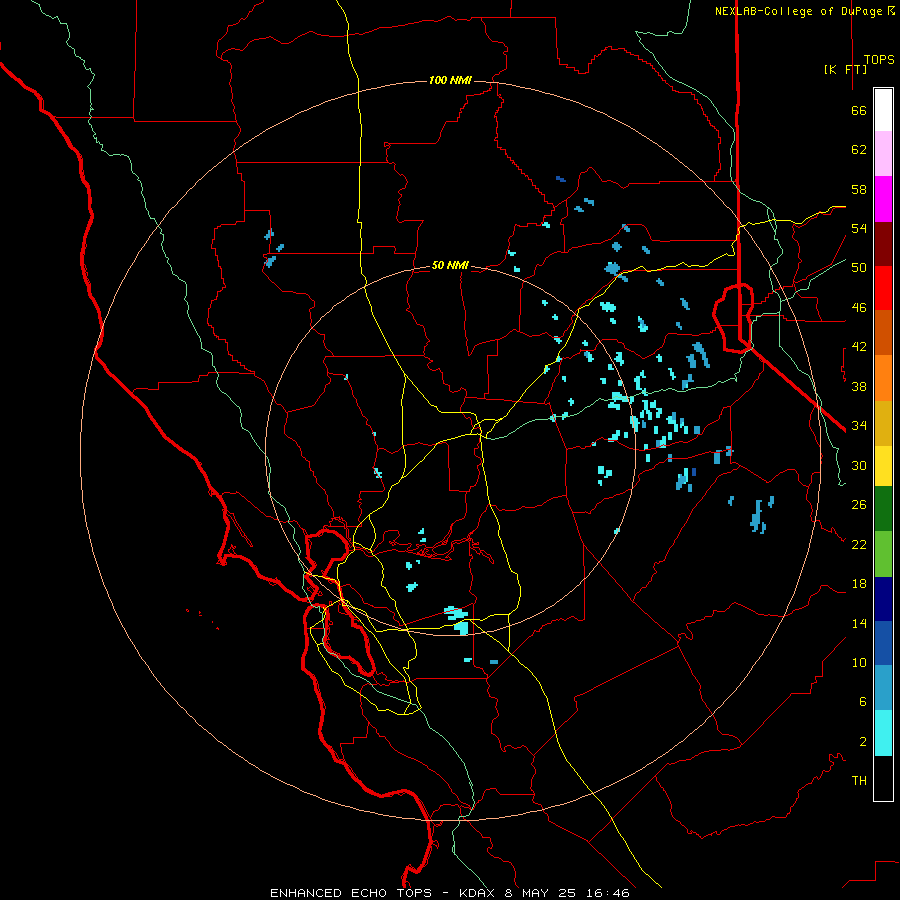The width and height of the screenshot is (900, 900).
Task: Click the TH label on the legend
Action: coord(859,780)
